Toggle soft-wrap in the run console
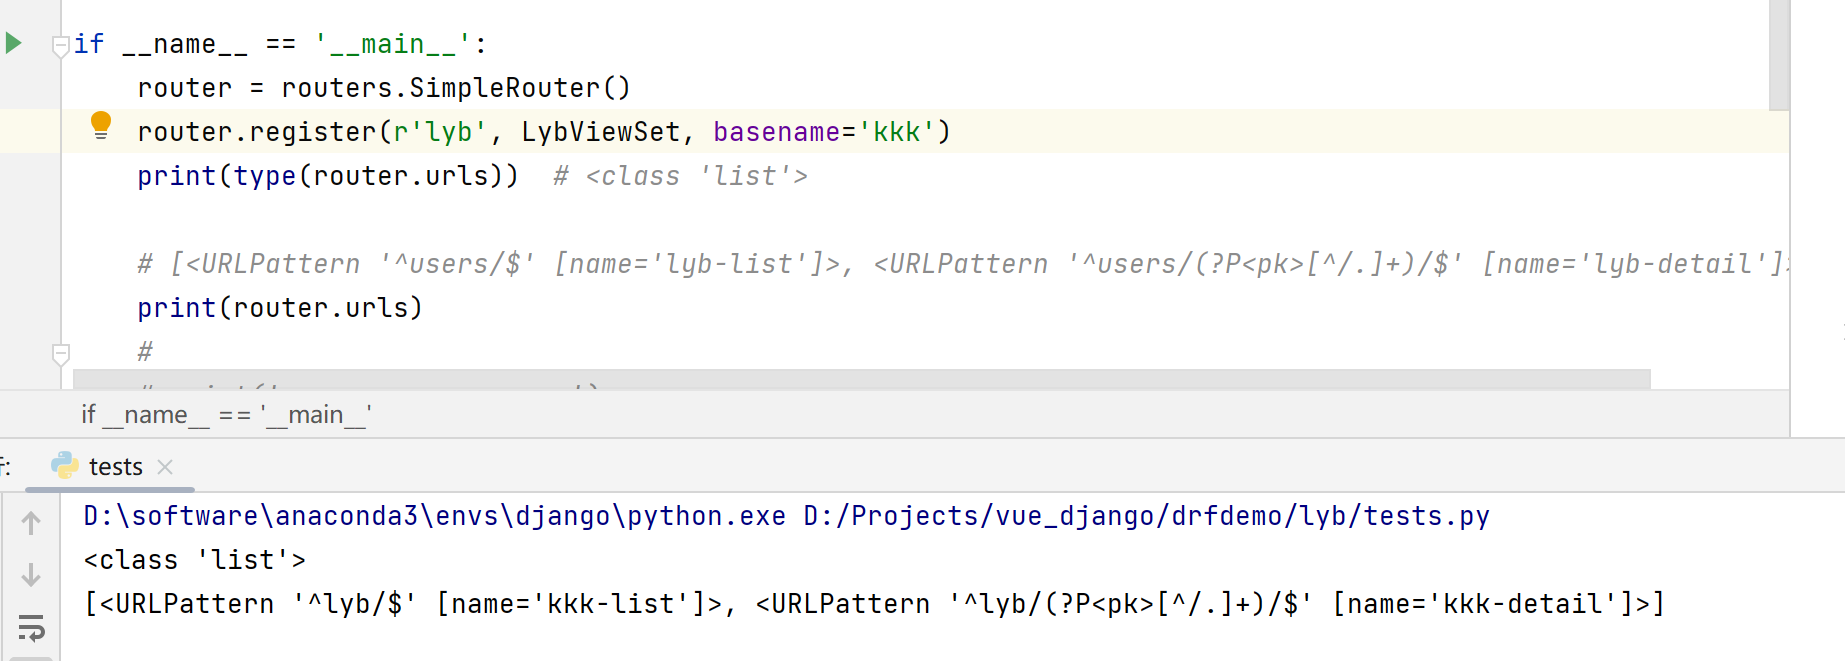Viewport: 1845px width, 661px height. (31, 628)
